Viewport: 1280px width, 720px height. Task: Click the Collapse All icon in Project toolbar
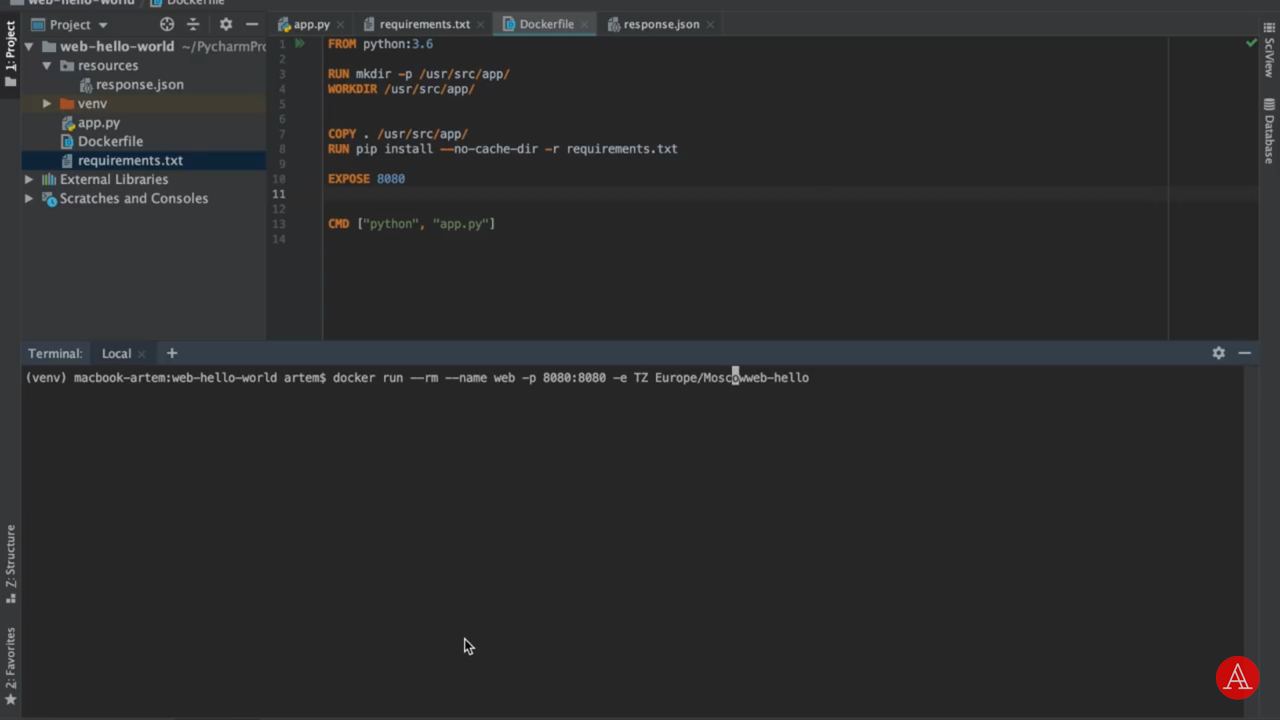click(193, 24)
